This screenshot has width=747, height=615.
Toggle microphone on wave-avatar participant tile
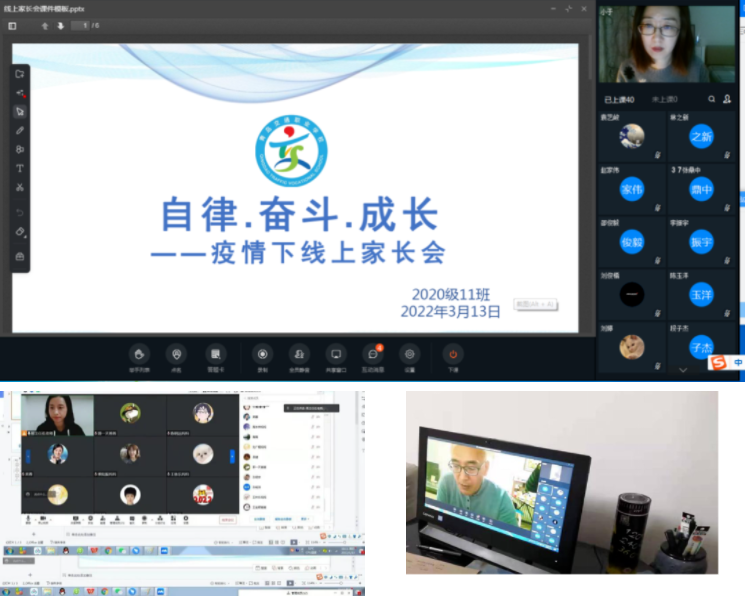click(x=657, y=155)
